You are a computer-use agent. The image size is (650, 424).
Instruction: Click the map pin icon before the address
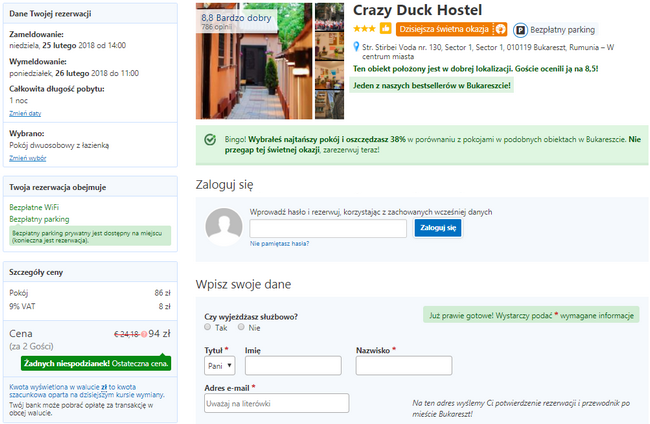click(x=356, y=46)
